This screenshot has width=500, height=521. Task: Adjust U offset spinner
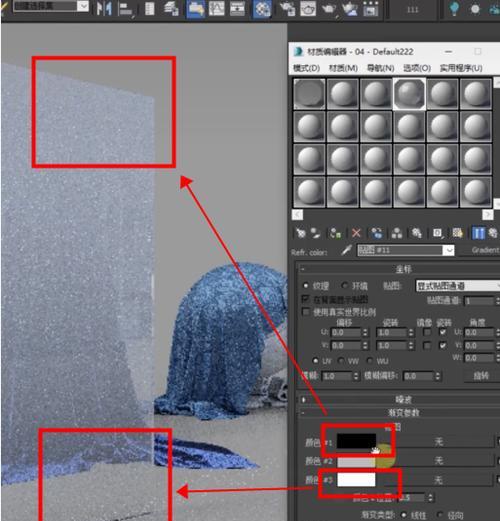coord(365,333)
